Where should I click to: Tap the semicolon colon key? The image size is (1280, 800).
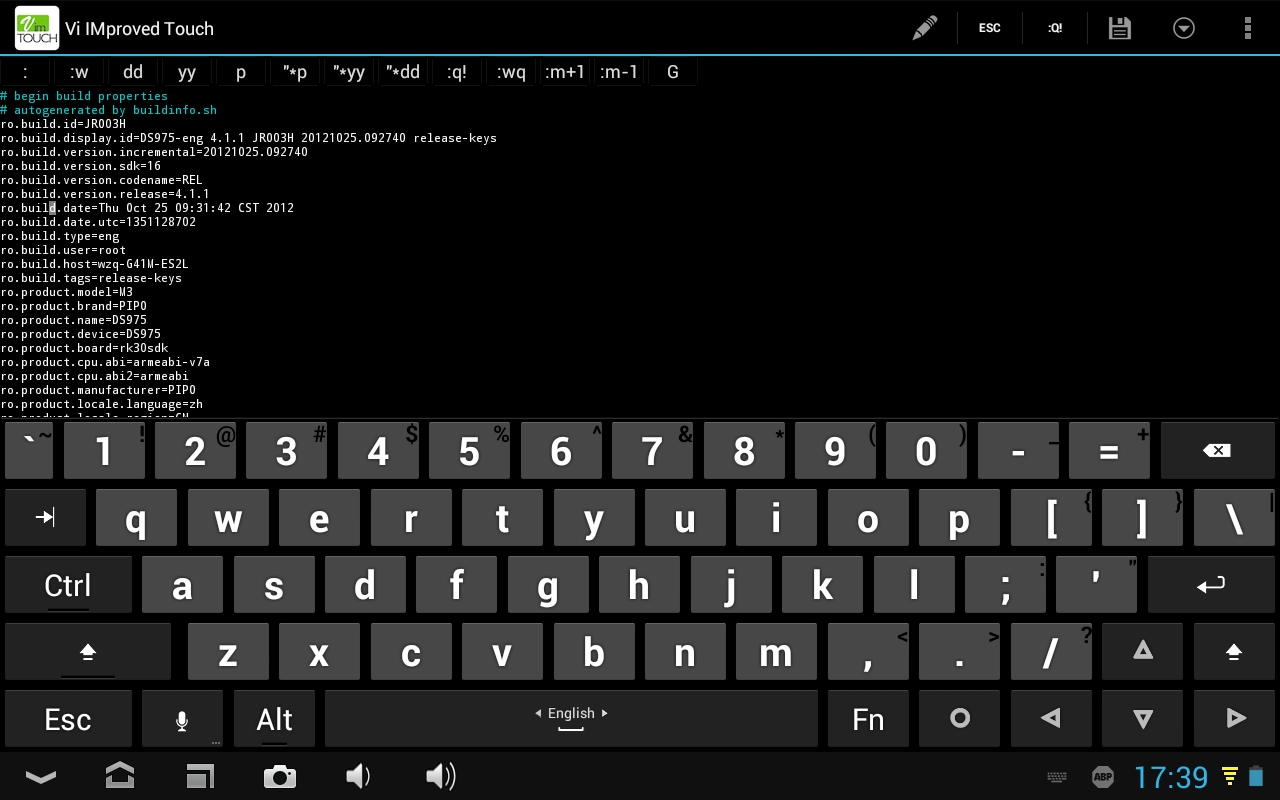(x=1005, y=585)
